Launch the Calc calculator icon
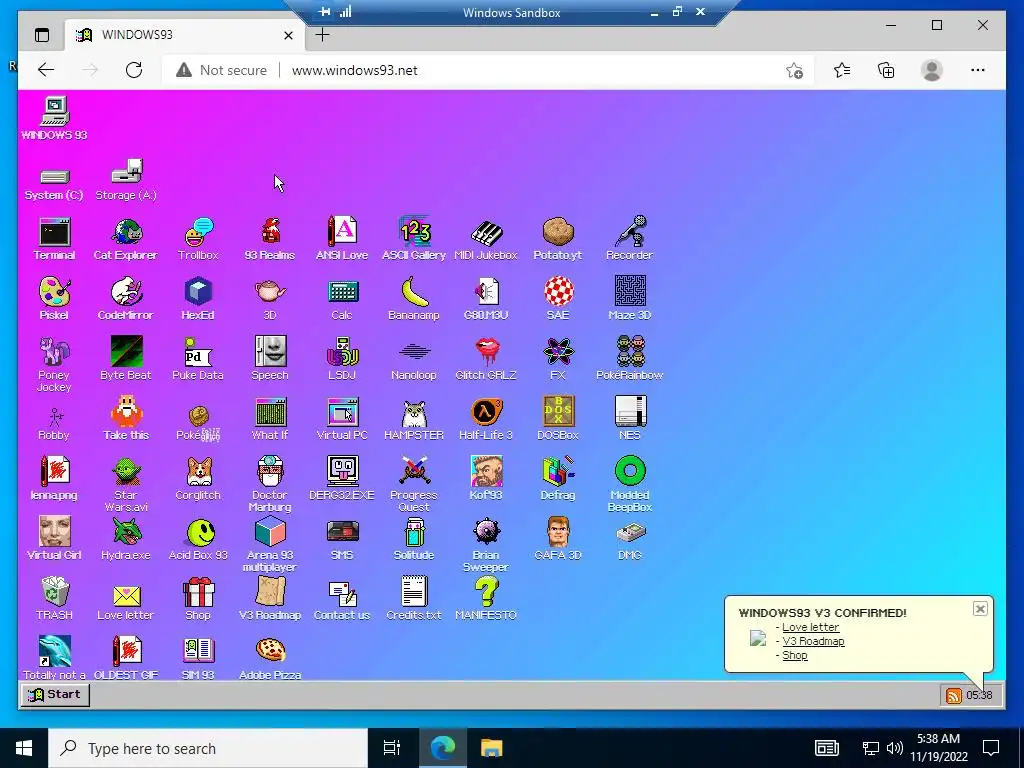 pyautogui.click(x=342, y=299)
